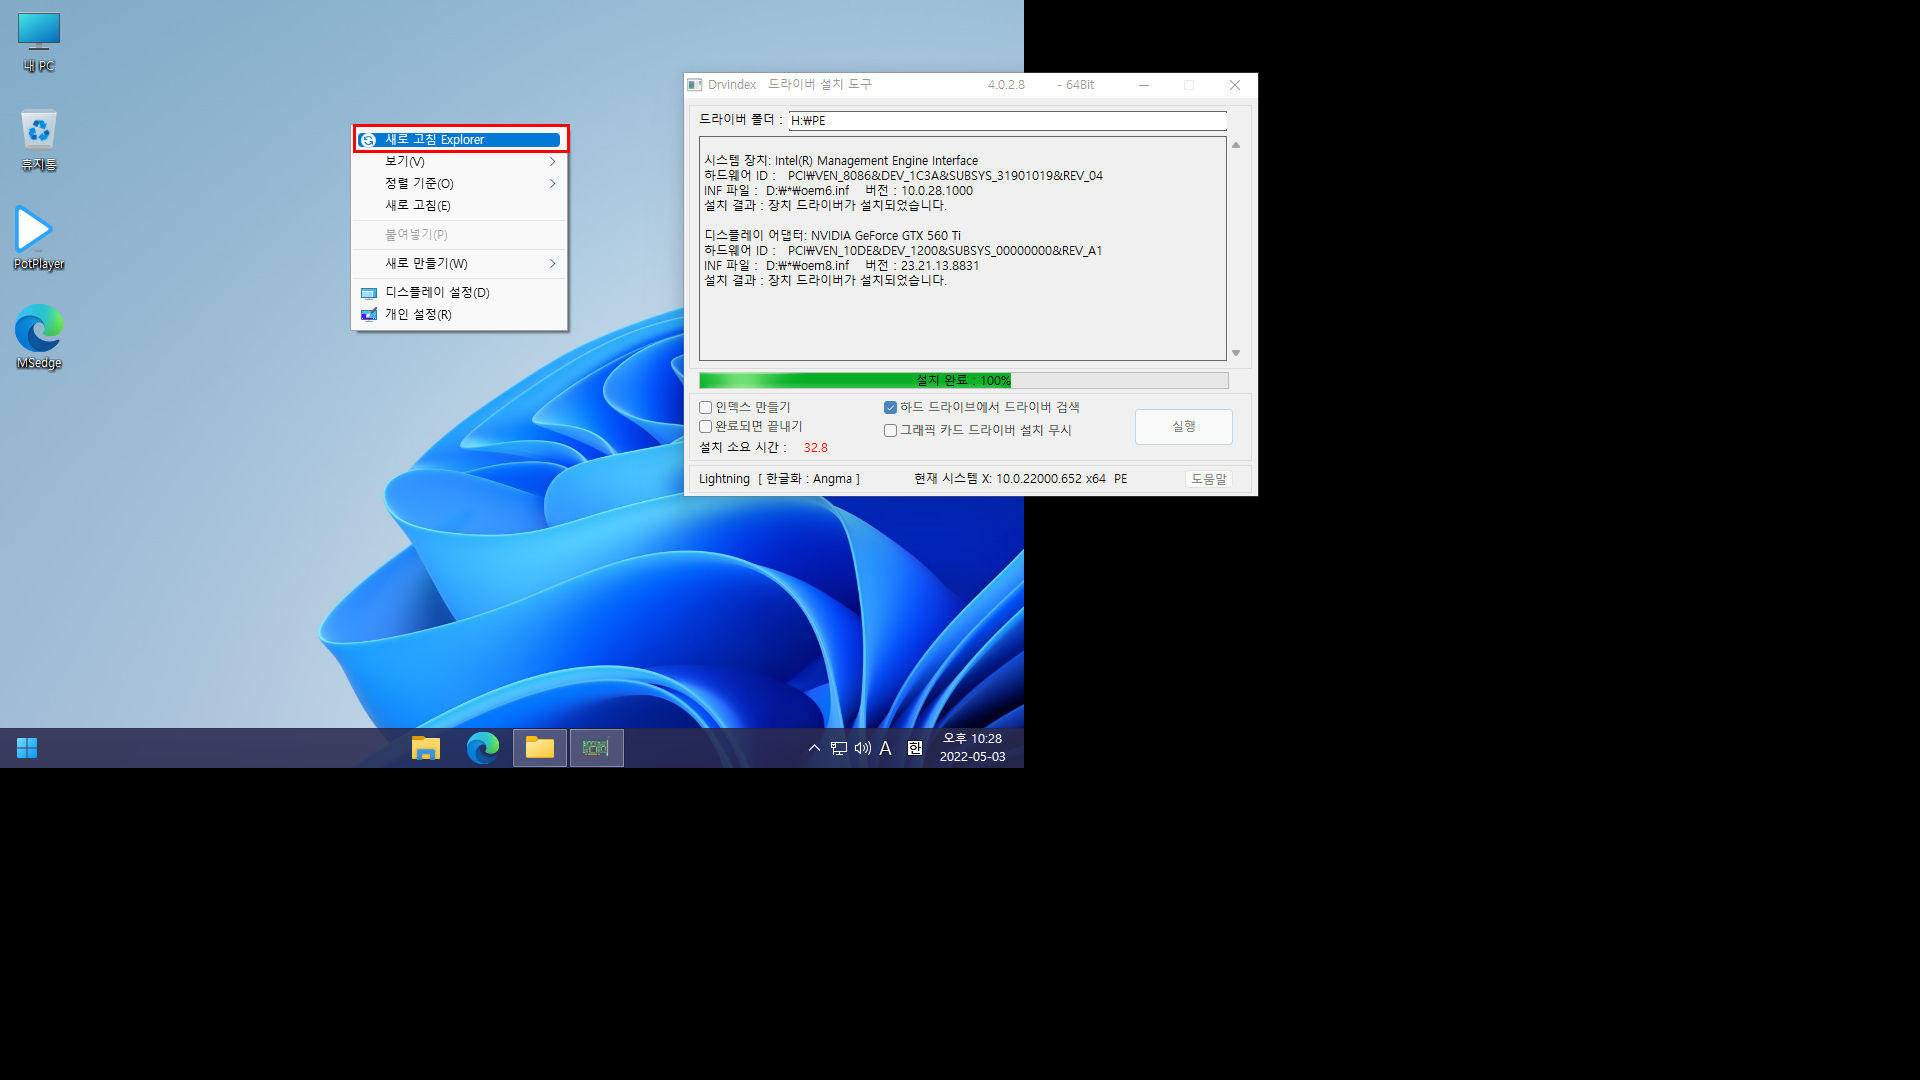Close the Drvindex window
Image resolution: width=1920 pixels, height=1080 pixels.
pos(1235,85)
